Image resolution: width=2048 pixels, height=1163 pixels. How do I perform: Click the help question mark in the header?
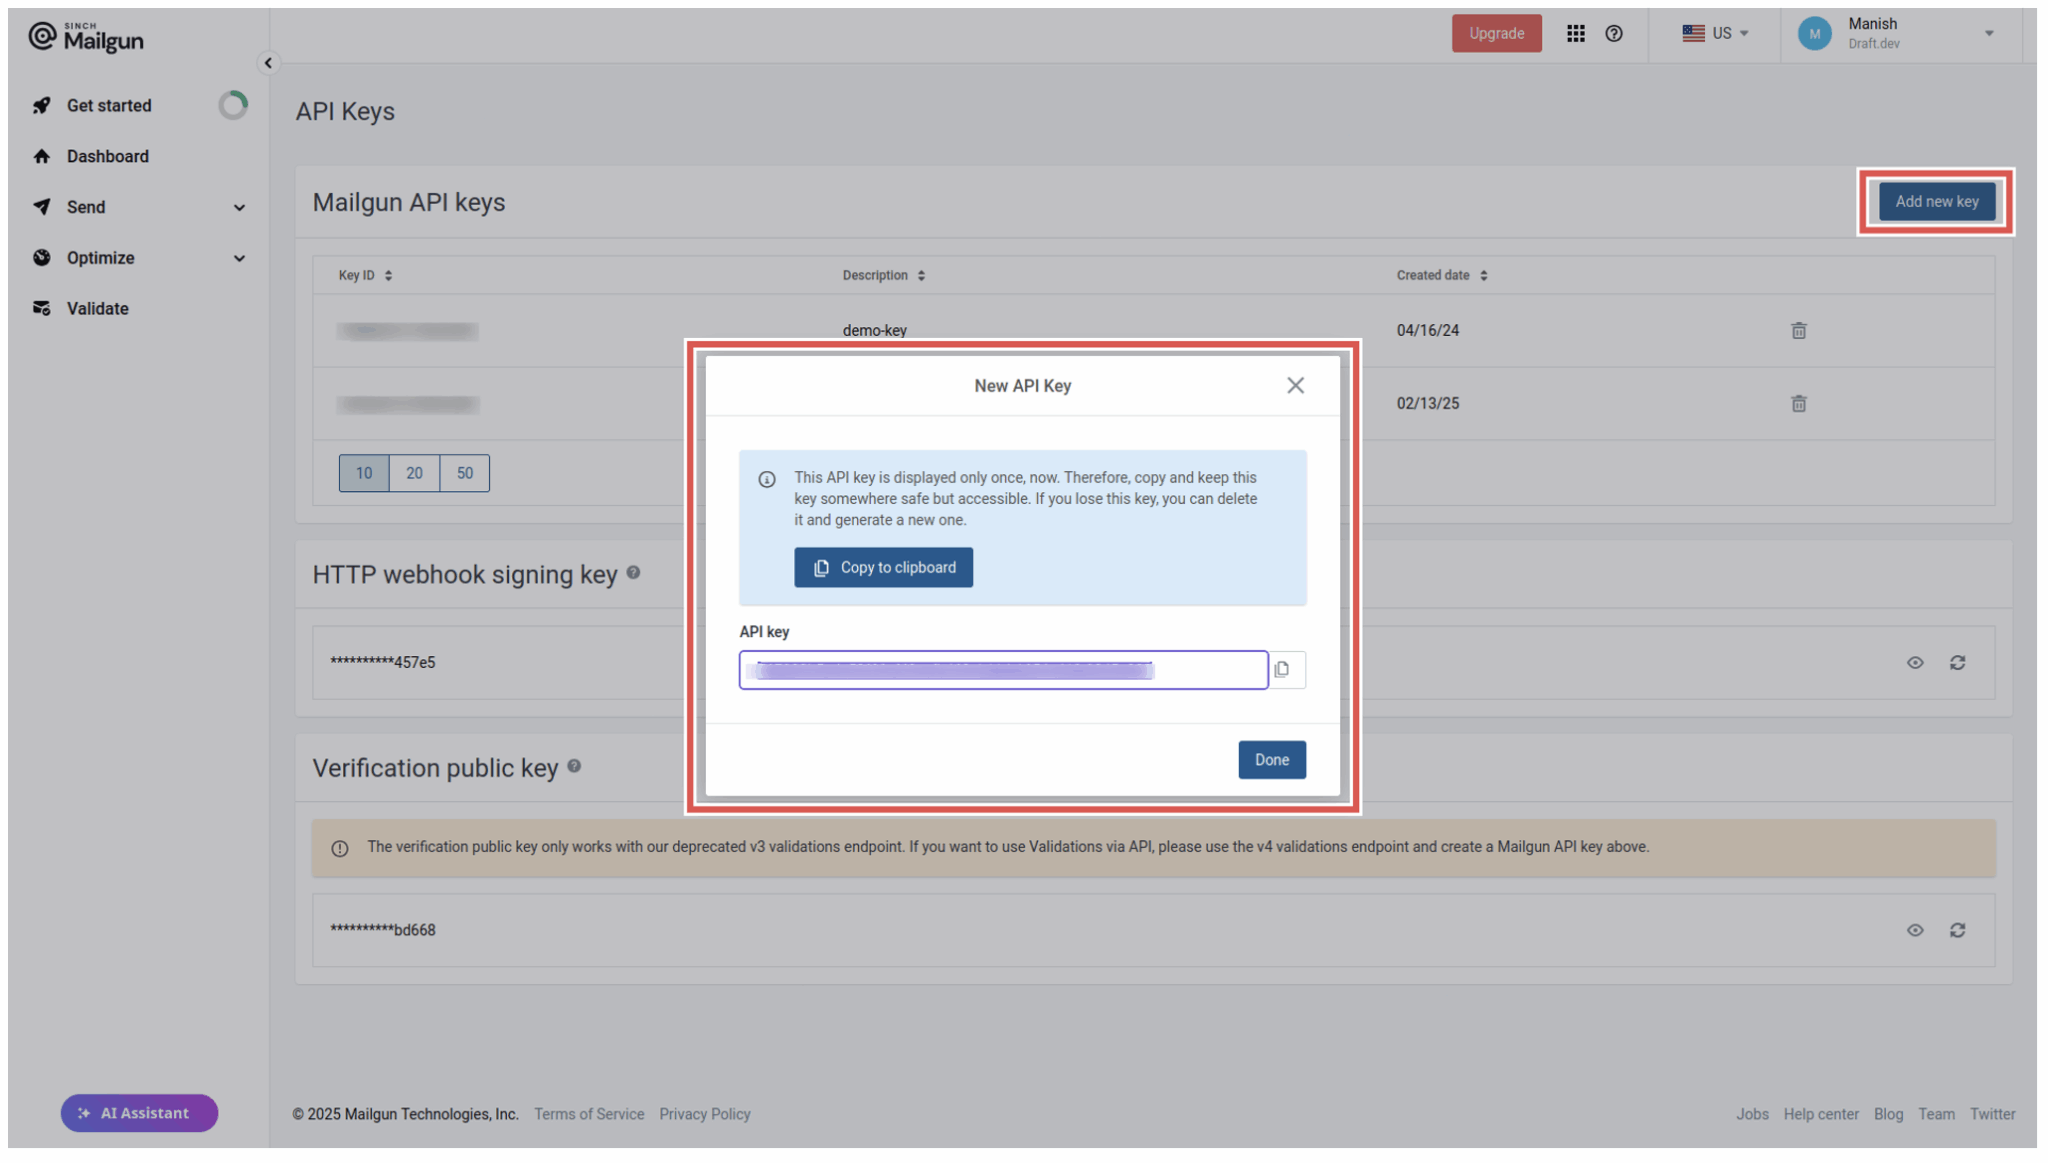pos(1614,33)
